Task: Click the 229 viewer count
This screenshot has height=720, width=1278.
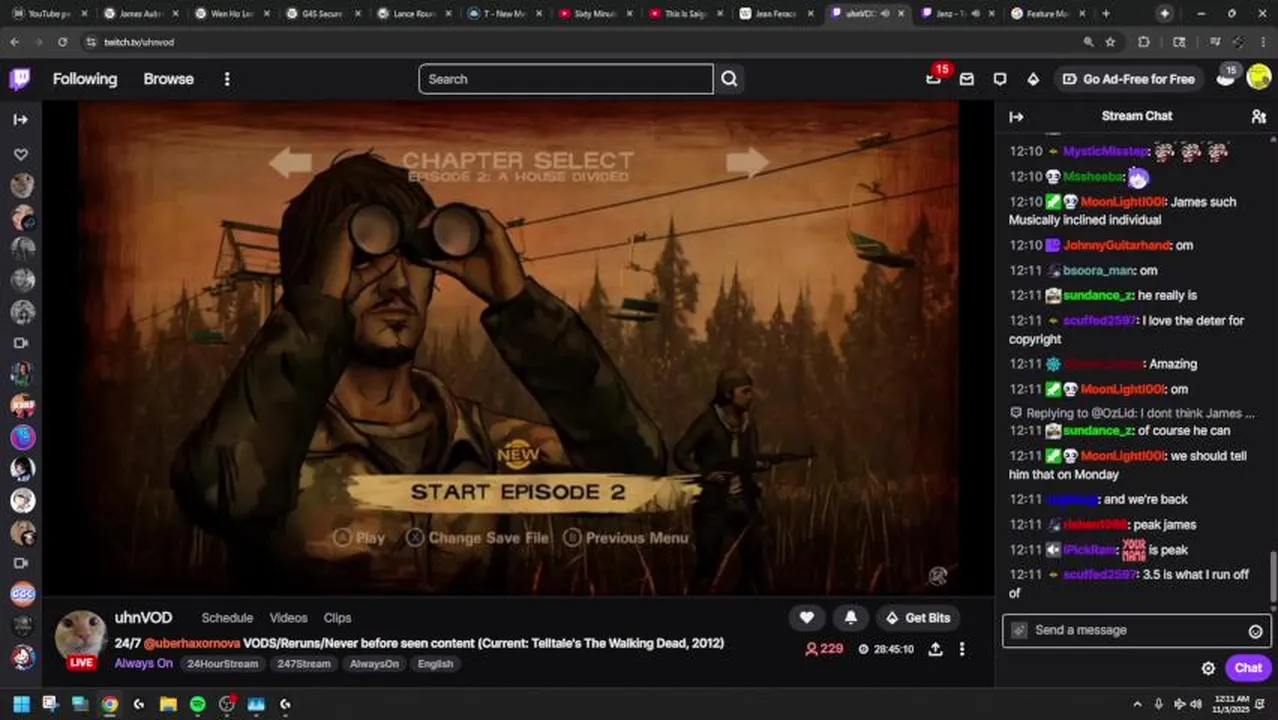Action: (x=824, y=649)
